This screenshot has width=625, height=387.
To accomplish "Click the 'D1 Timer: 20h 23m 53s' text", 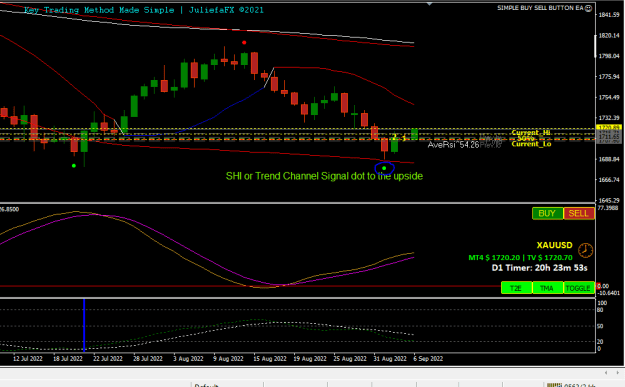I will coord(539,268).
